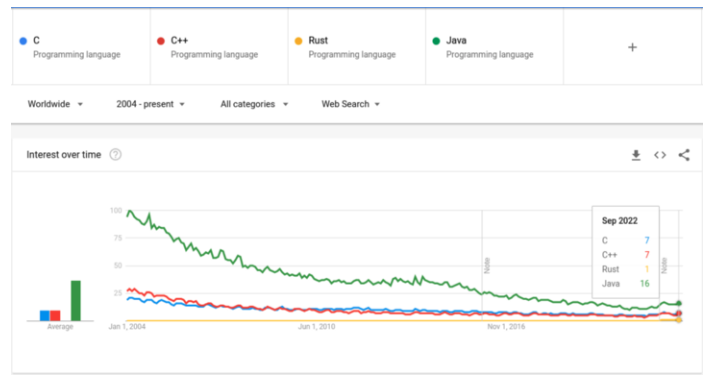Image resolution: width=708 pixels, height=379 pixels.
Task: Edit the Rust search term card
Action: 357,47
